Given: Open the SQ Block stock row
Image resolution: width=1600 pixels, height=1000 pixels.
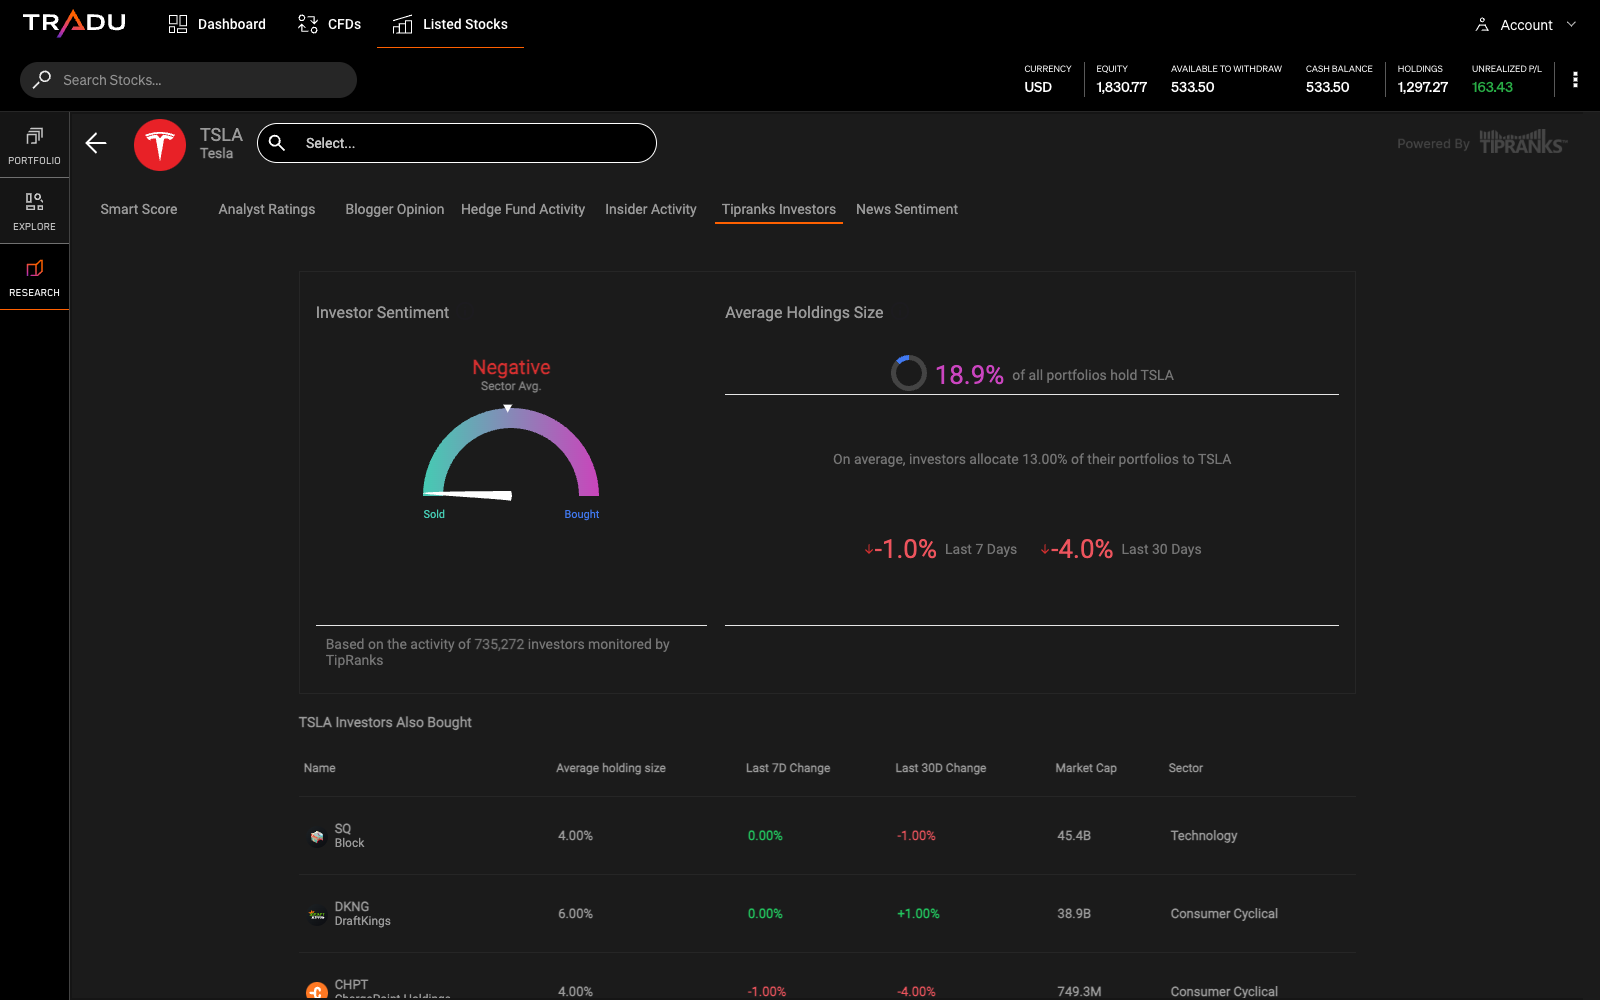Looking at the screenshot, I should pos(827,836).
